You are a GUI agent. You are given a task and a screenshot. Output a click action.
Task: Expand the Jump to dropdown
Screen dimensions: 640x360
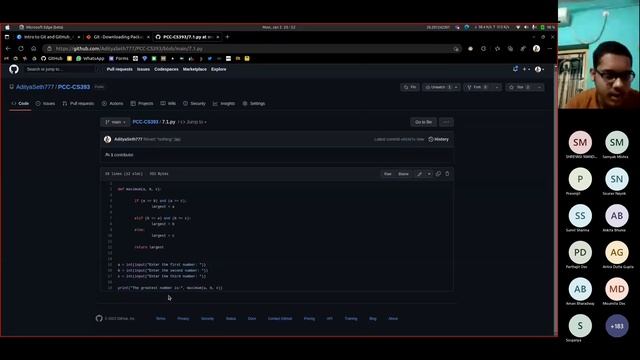(x=197, y=122)
